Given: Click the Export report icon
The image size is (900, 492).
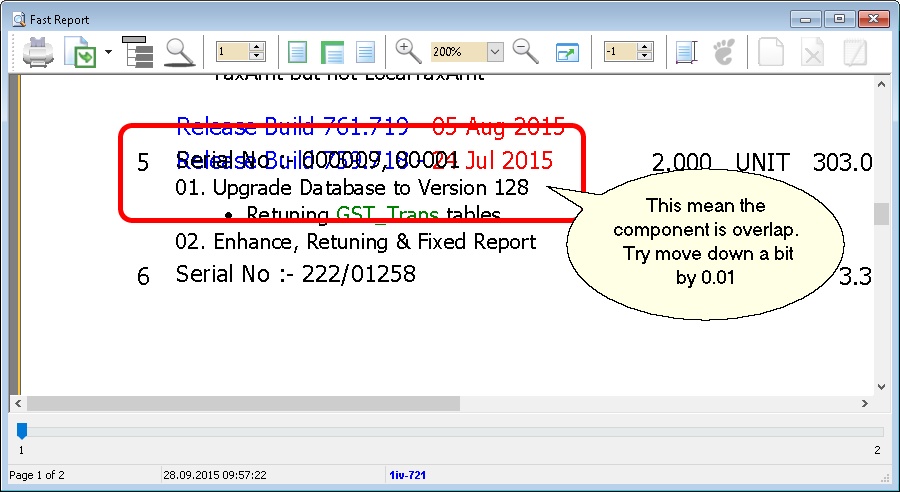Looking at the screenshot, I should point(79,51).
